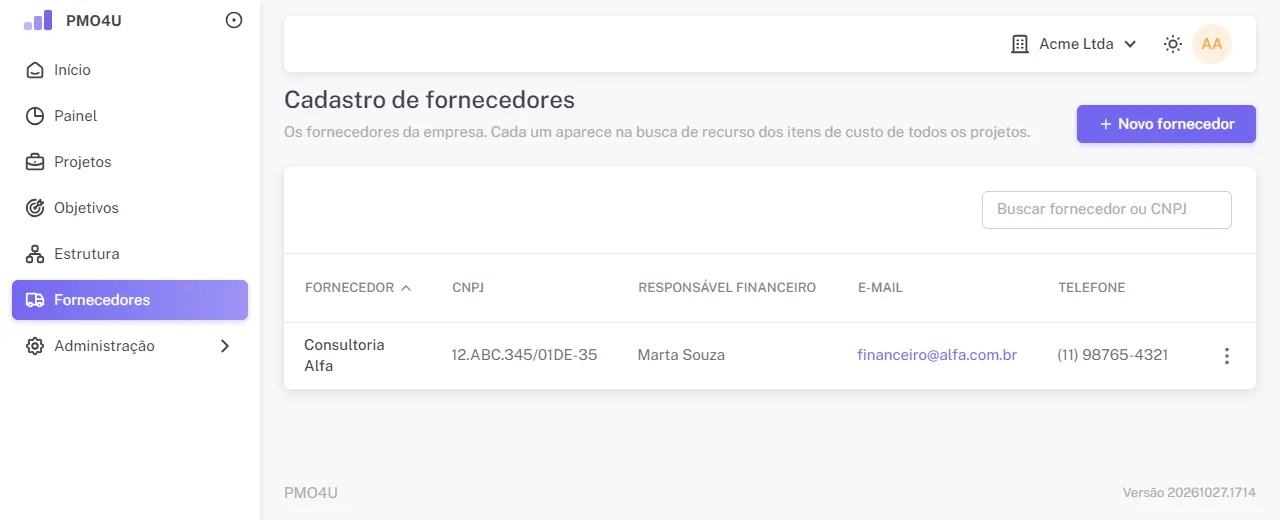
Task: Focus the Buscar fornecedor ou CNPJ field
Action: [1107, 210]
